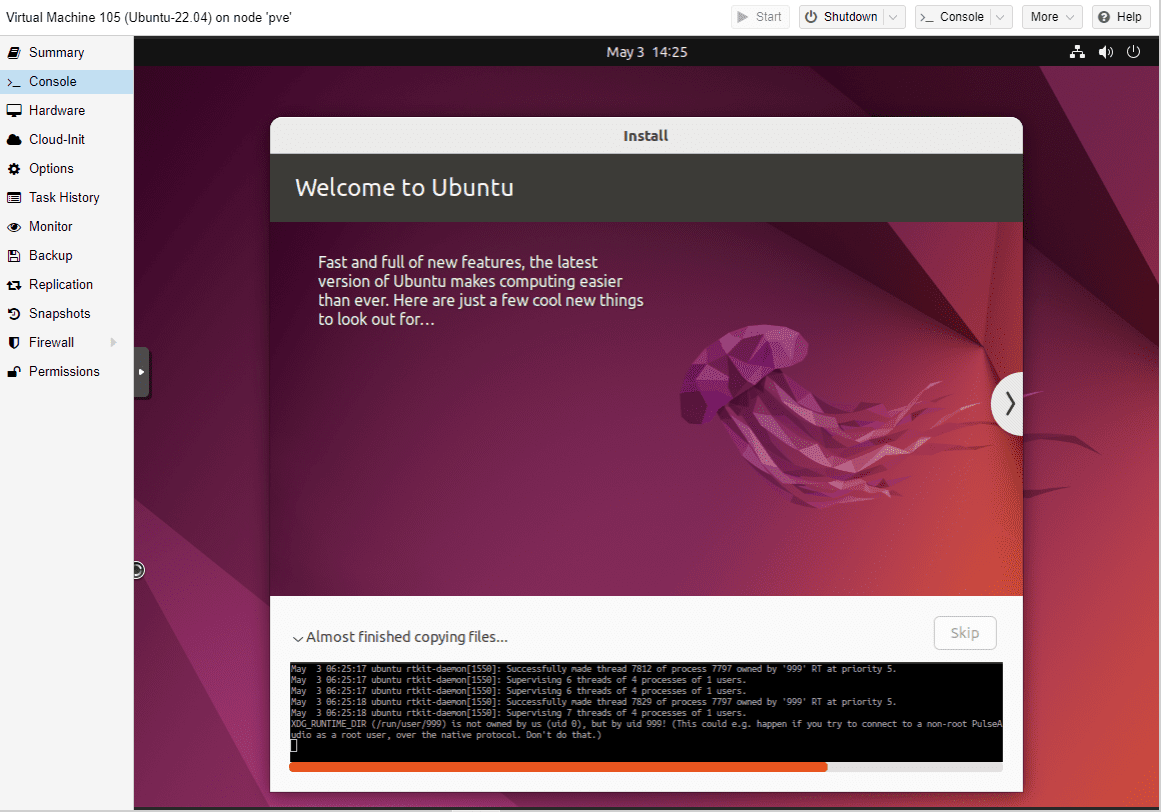The height and width of the screenshot is (812, 1161).
Task: Open the Console dropdown arrow
Action: (1000, 17)
